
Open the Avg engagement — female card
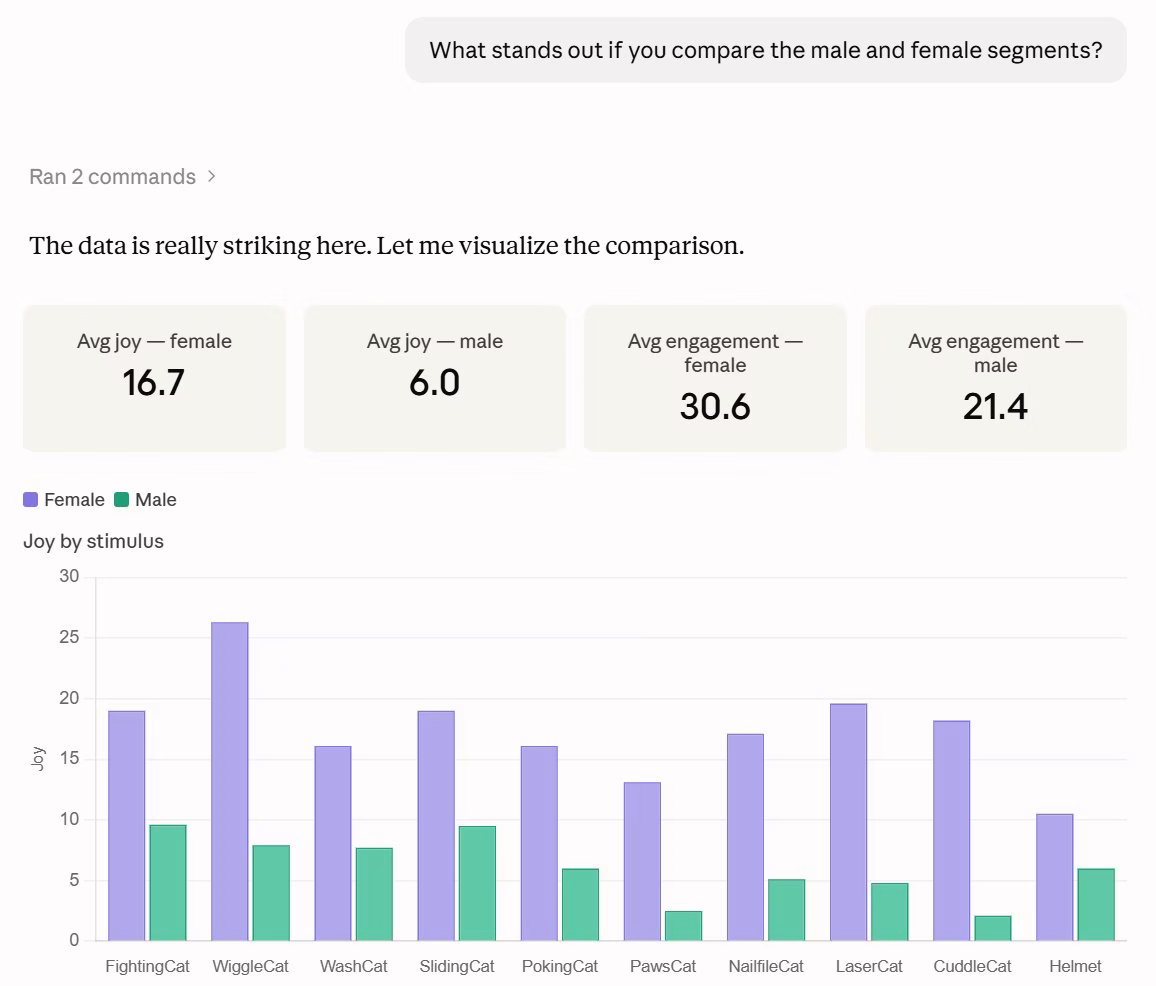pyautogui.click(x=715, y=378)
